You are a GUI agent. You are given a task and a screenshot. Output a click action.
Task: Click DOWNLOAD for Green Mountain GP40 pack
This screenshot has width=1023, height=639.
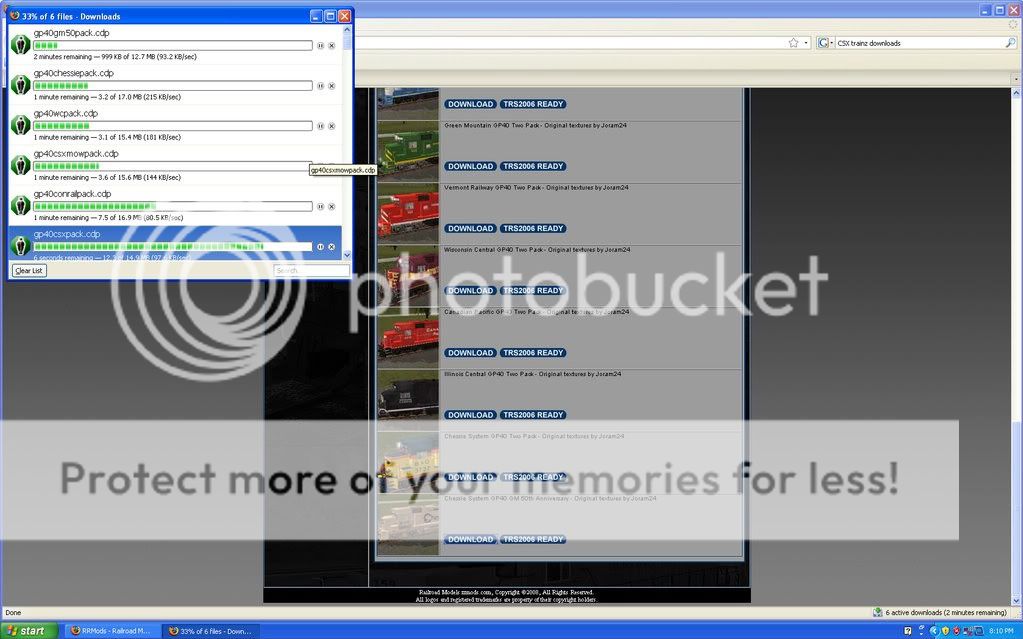click(470, 166)
